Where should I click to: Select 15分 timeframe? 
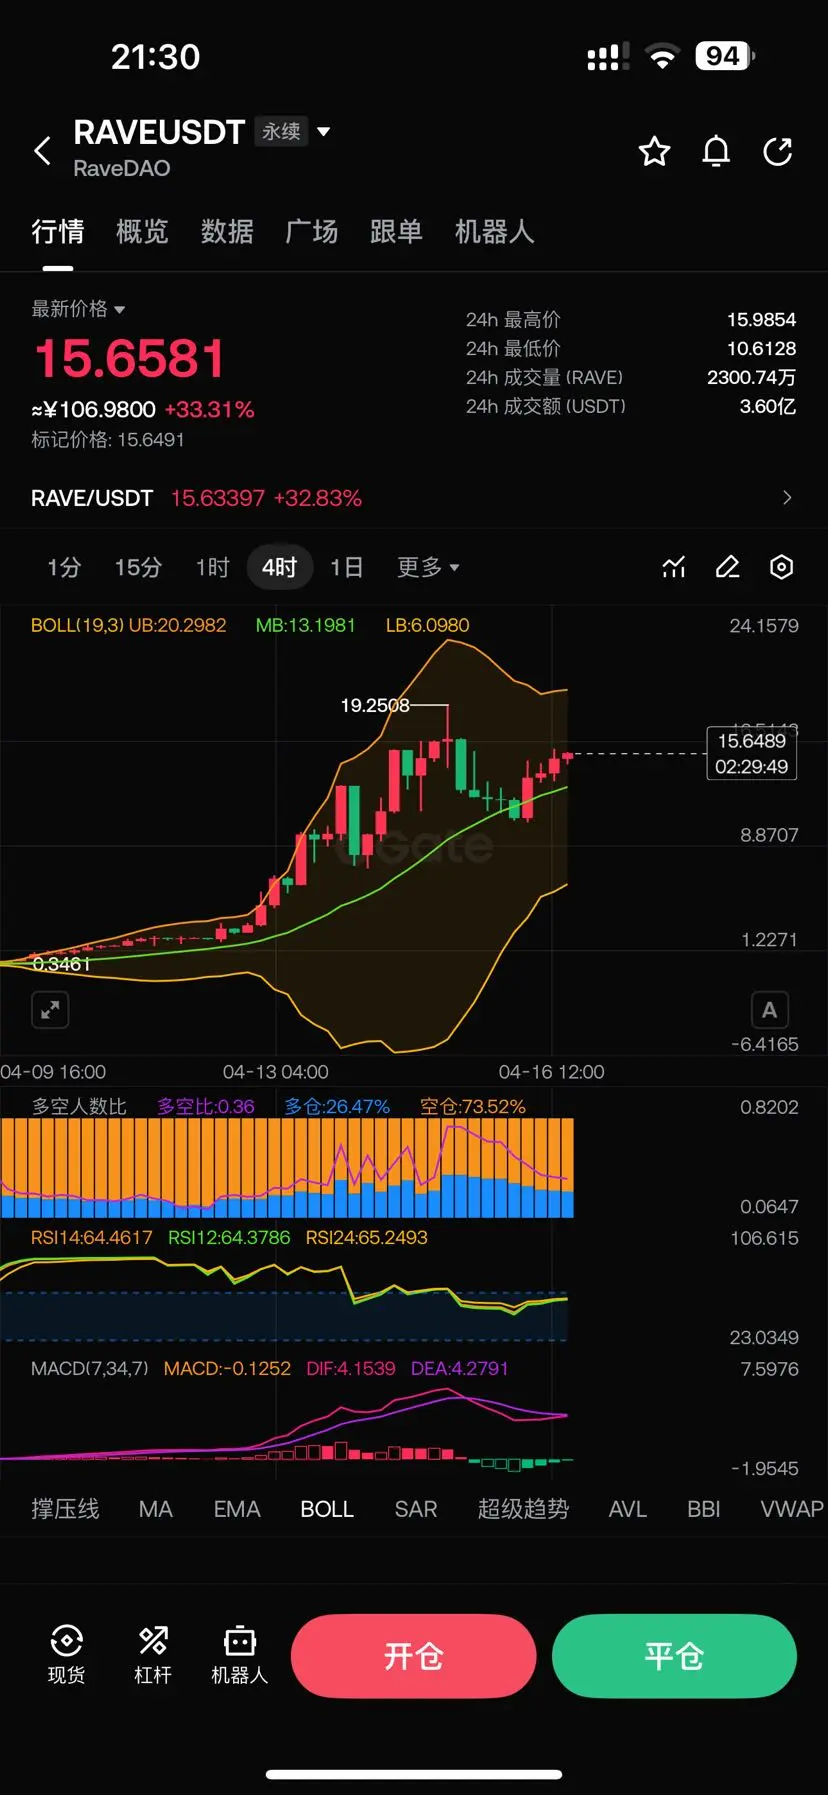[138, 567]
